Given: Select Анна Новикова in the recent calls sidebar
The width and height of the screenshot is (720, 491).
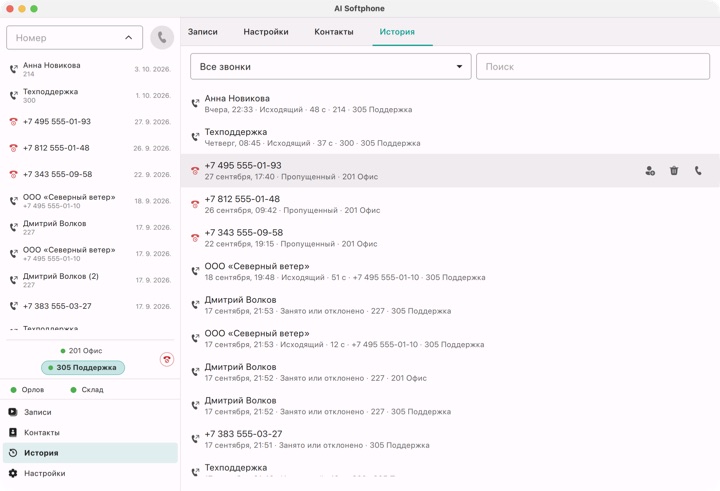Looking at the screenshot, I should pyautogui.click(x=90, y=69).
